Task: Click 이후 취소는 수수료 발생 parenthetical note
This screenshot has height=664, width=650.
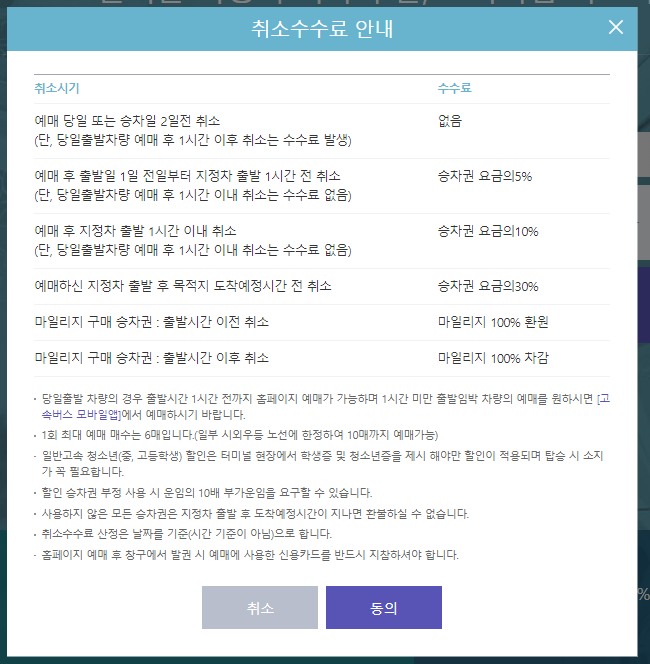Action: pos(193,140)
